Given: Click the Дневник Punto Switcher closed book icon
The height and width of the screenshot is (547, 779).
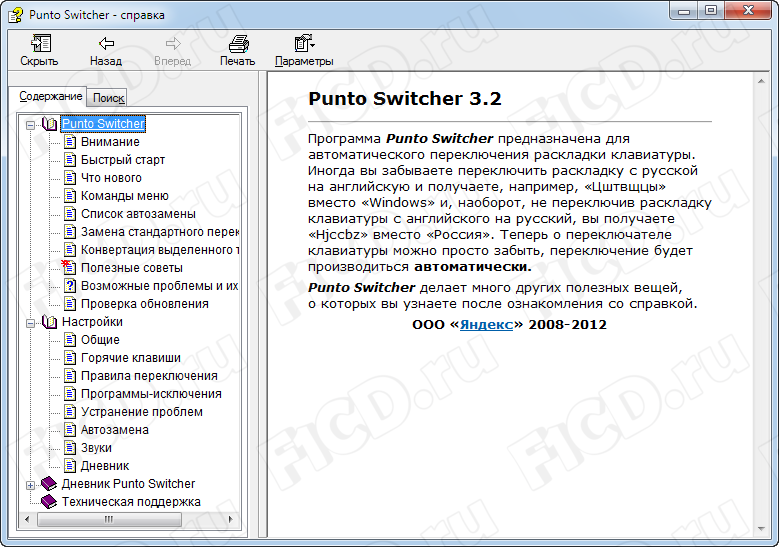Looking at the screenshot, I should click(x=49, y=483).
